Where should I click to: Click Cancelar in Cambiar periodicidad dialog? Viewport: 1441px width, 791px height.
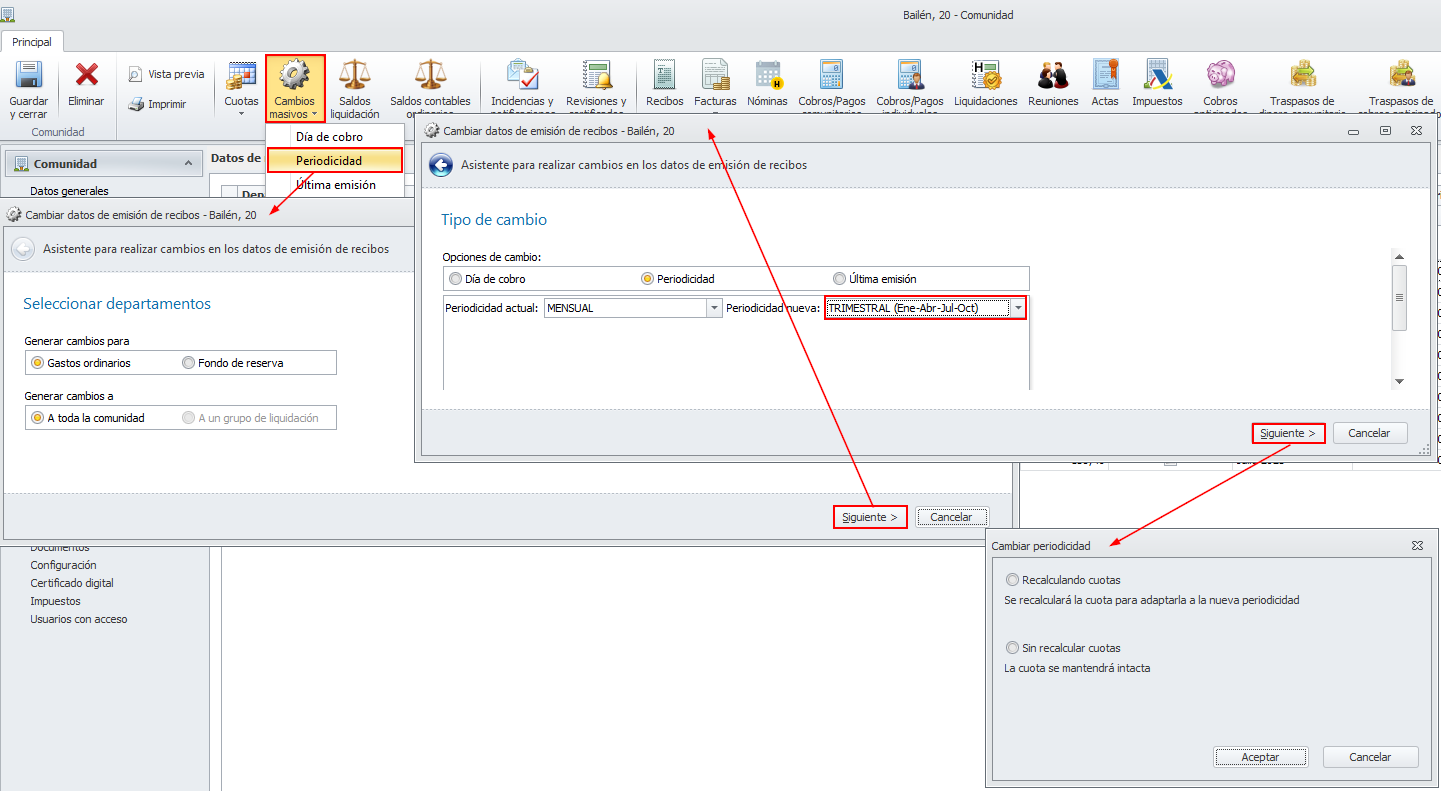[1370, 757]
